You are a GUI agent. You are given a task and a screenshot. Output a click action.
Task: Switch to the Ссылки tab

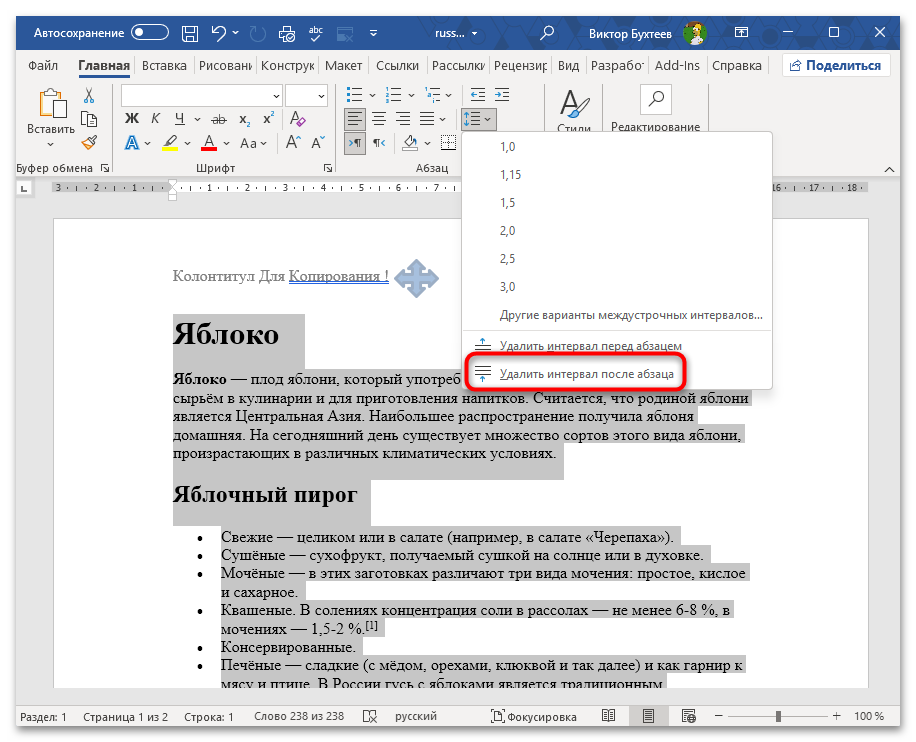[397, 65]
